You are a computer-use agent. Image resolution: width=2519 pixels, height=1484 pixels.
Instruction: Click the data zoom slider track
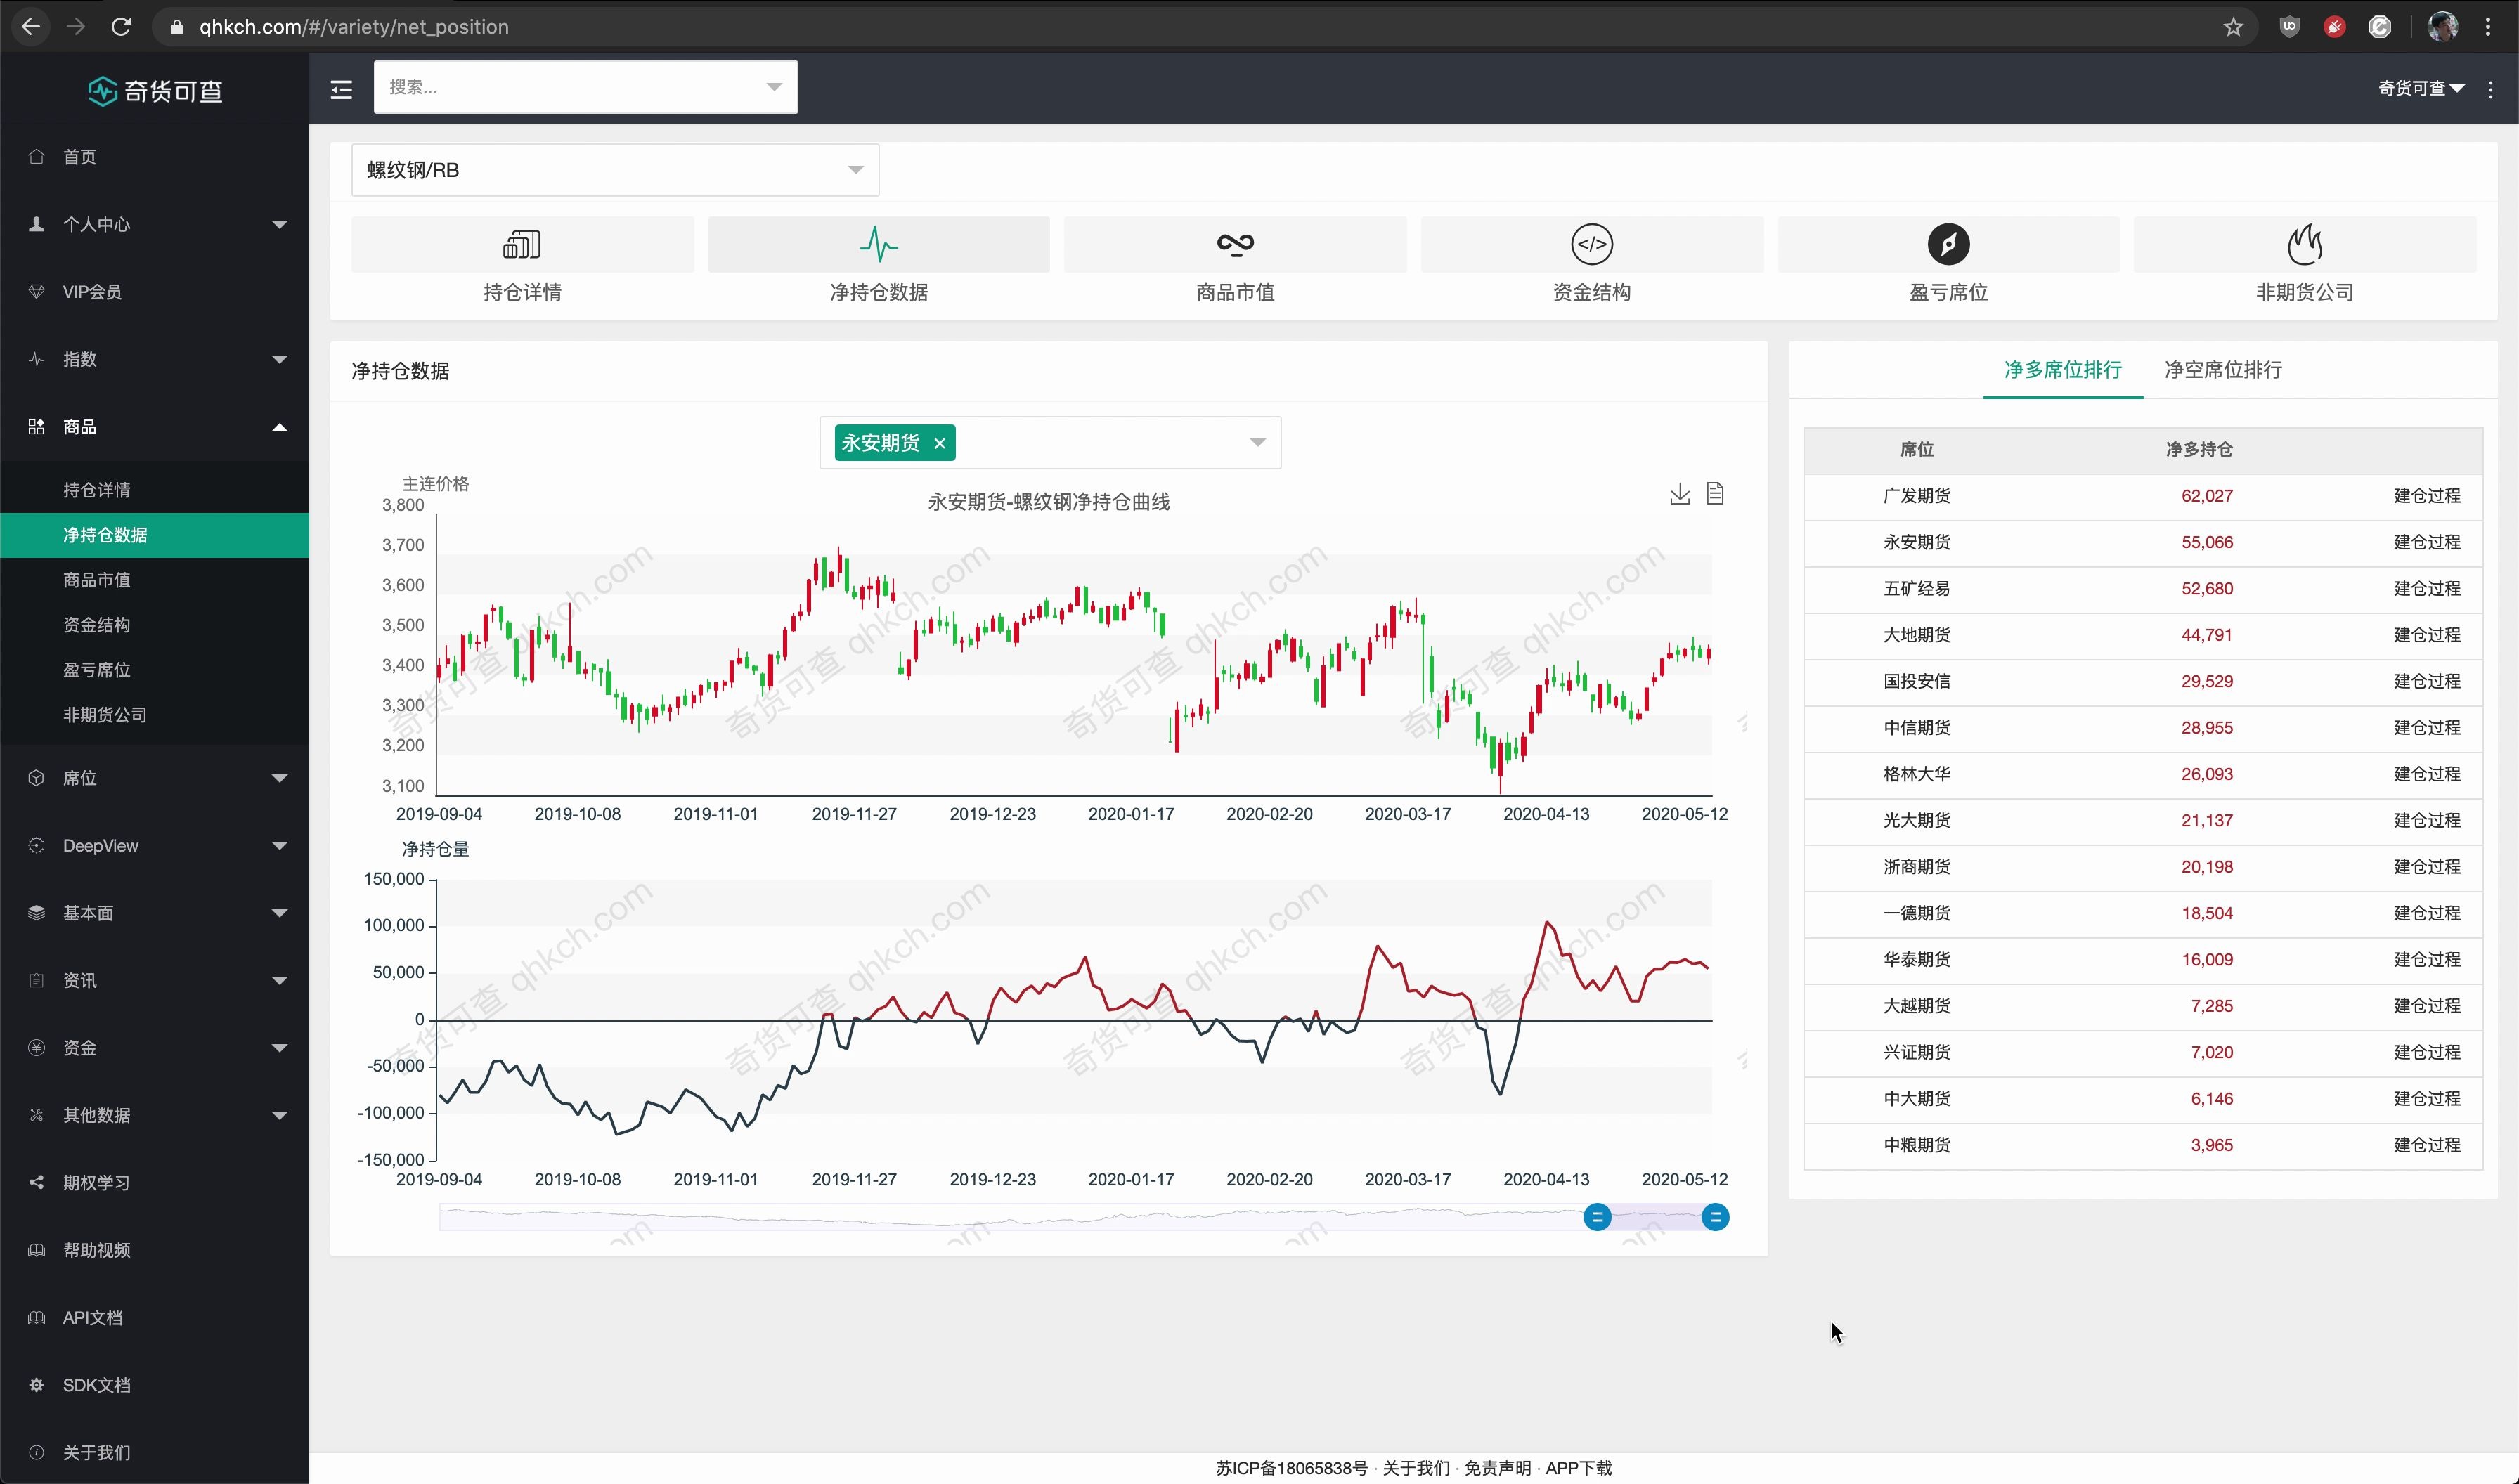(x=1076, y=1217)
